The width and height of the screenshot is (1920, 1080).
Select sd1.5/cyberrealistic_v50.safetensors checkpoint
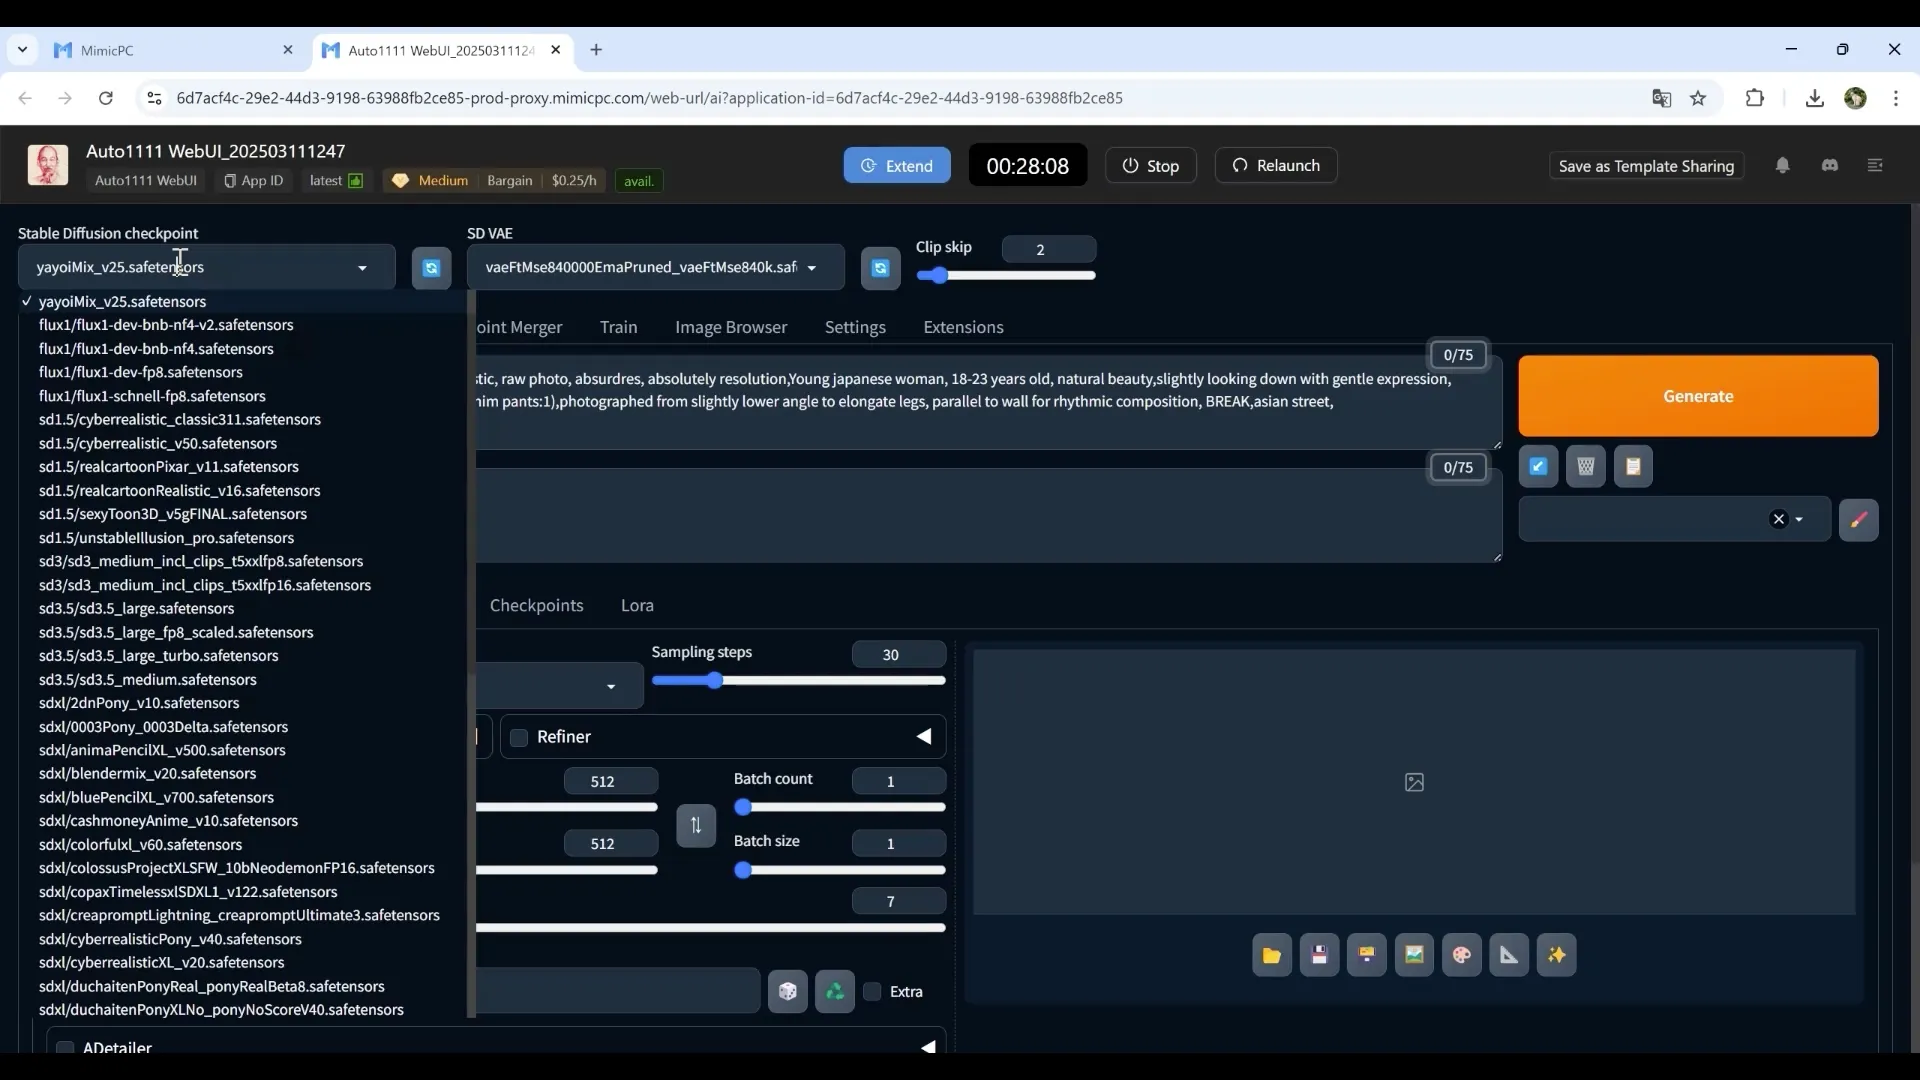pos(158,443)
